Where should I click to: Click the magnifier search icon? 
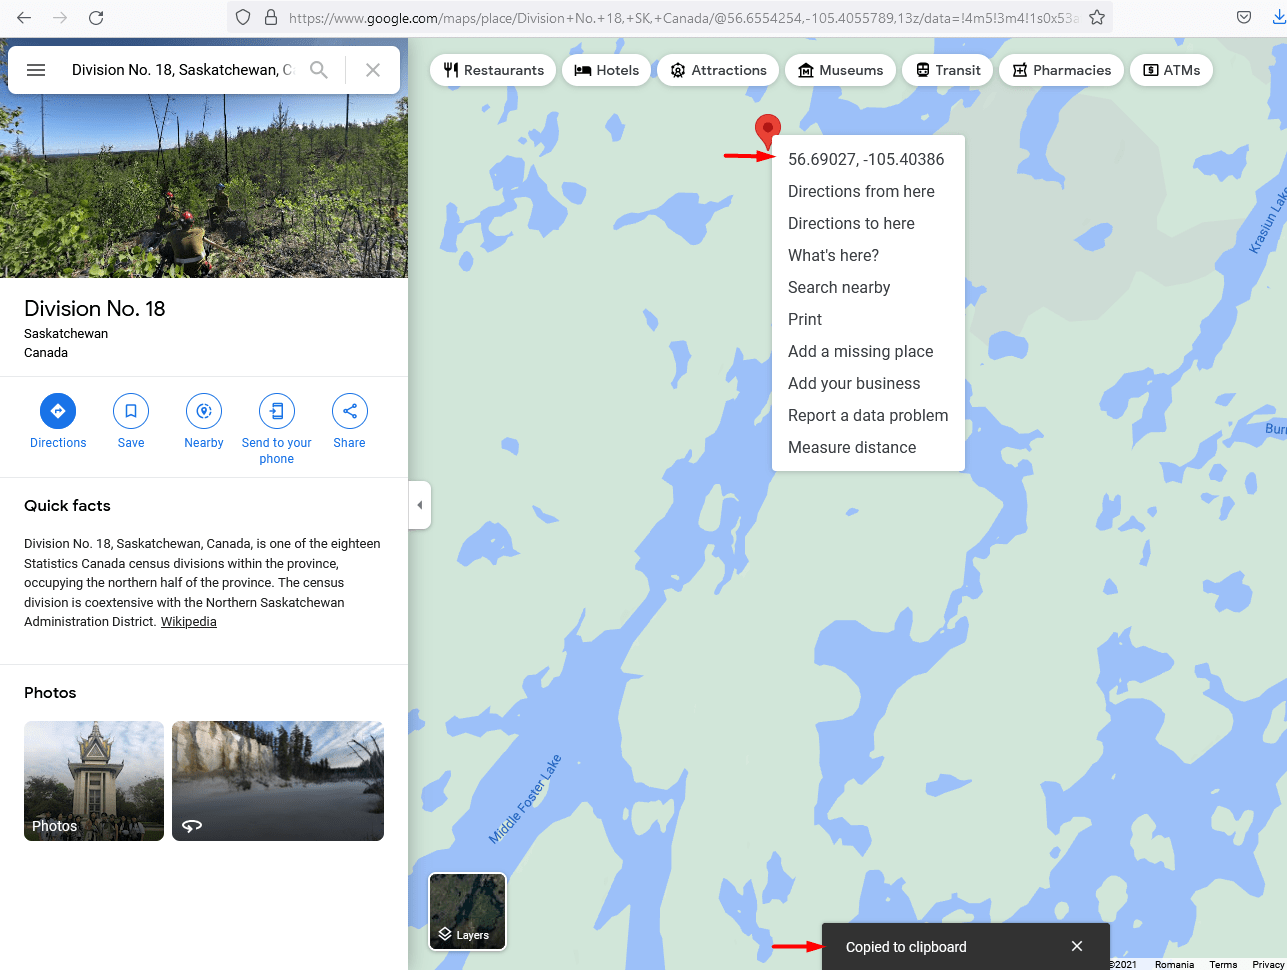319,70
